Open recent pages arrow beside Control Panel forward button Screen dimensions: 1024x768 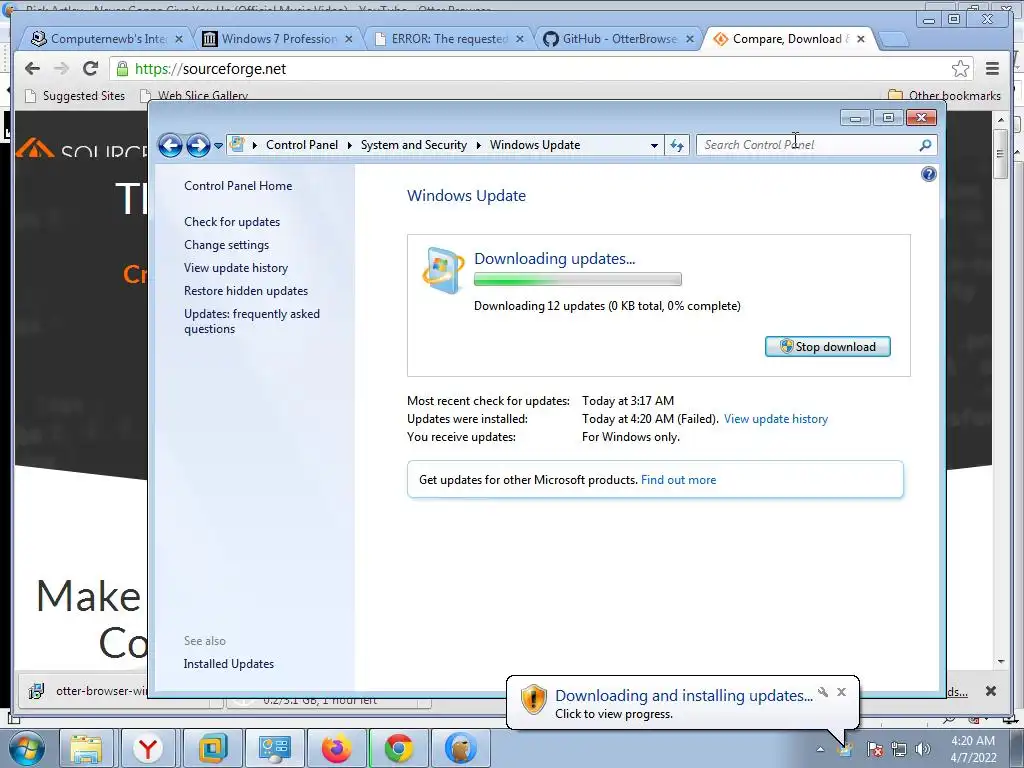(x=218, y=146)
